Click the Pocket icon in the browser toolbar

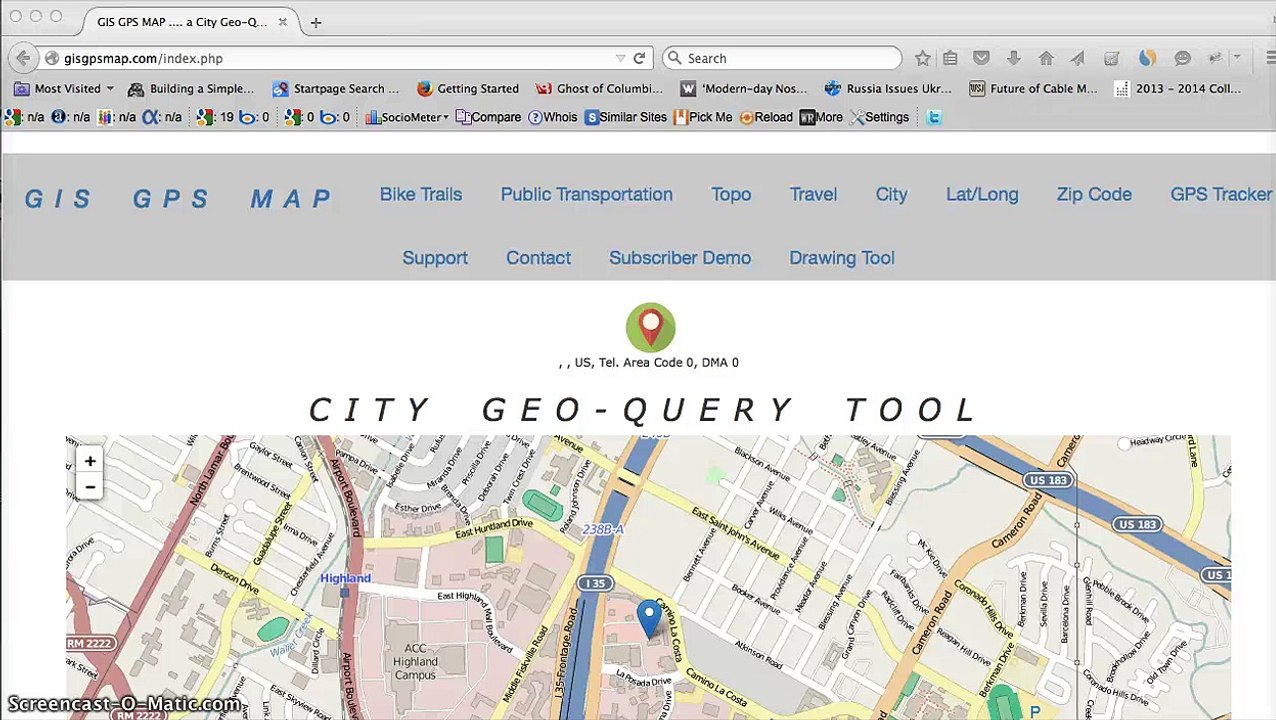981,58
